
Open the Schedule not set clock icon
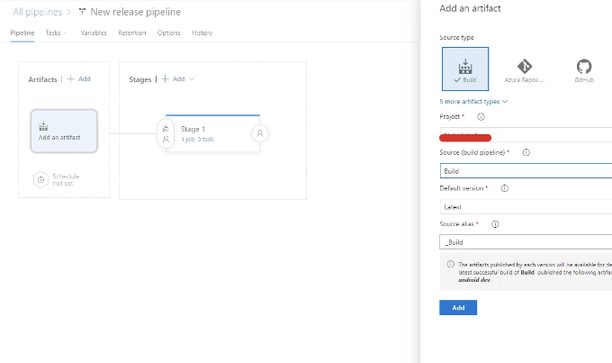(x=41, y=180)
